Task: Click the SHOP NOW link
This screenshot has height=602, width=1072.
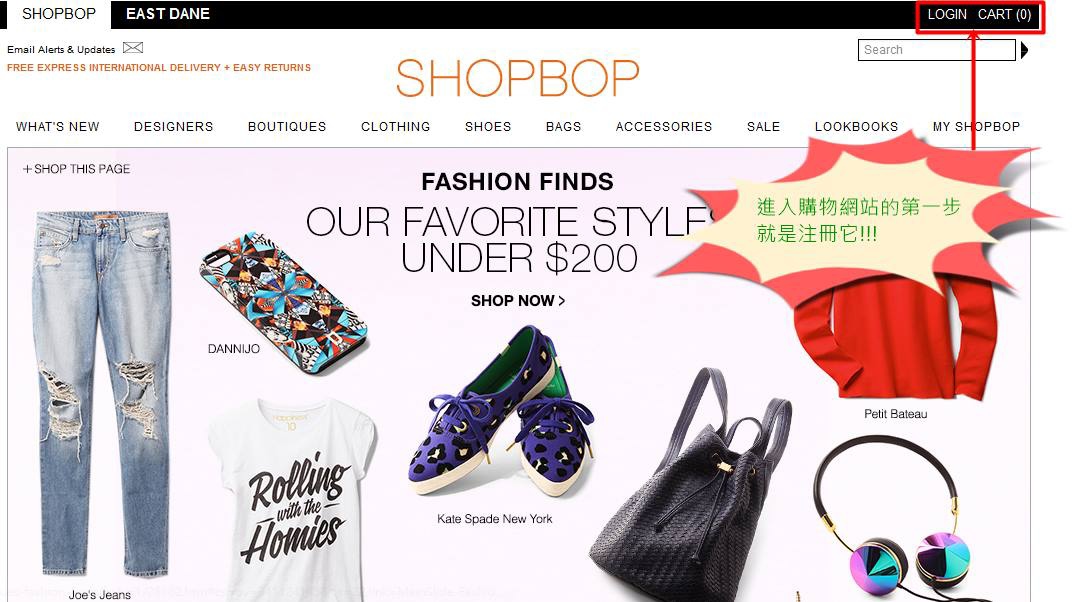Action: click(518, 301)
